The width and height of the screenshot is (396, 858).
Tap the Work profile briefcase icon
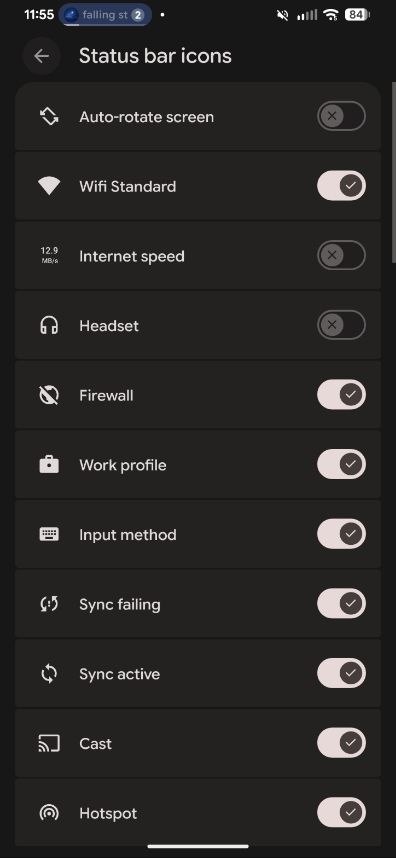pyautogui.click(x=49, y=465)
